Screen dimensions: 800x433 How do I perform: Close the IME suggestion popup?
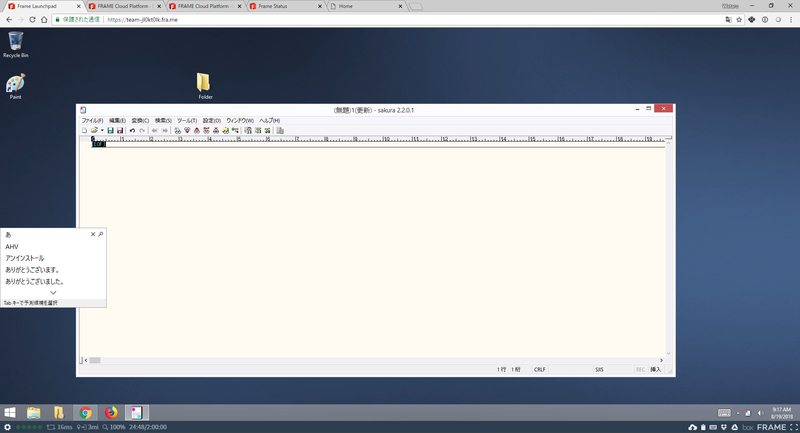tap(93, 234)
